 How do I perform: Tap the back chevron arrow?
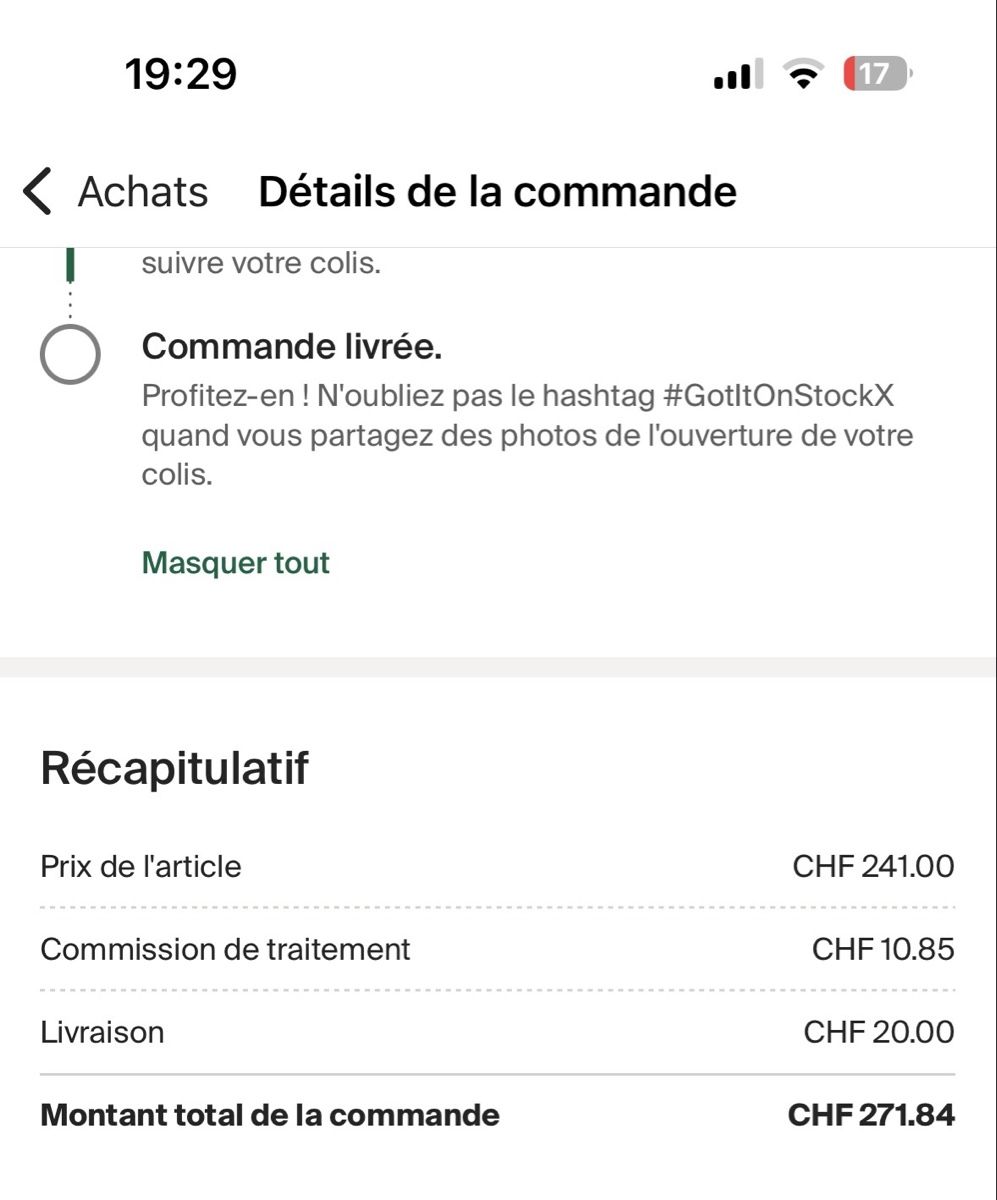[x=37, y=191]
